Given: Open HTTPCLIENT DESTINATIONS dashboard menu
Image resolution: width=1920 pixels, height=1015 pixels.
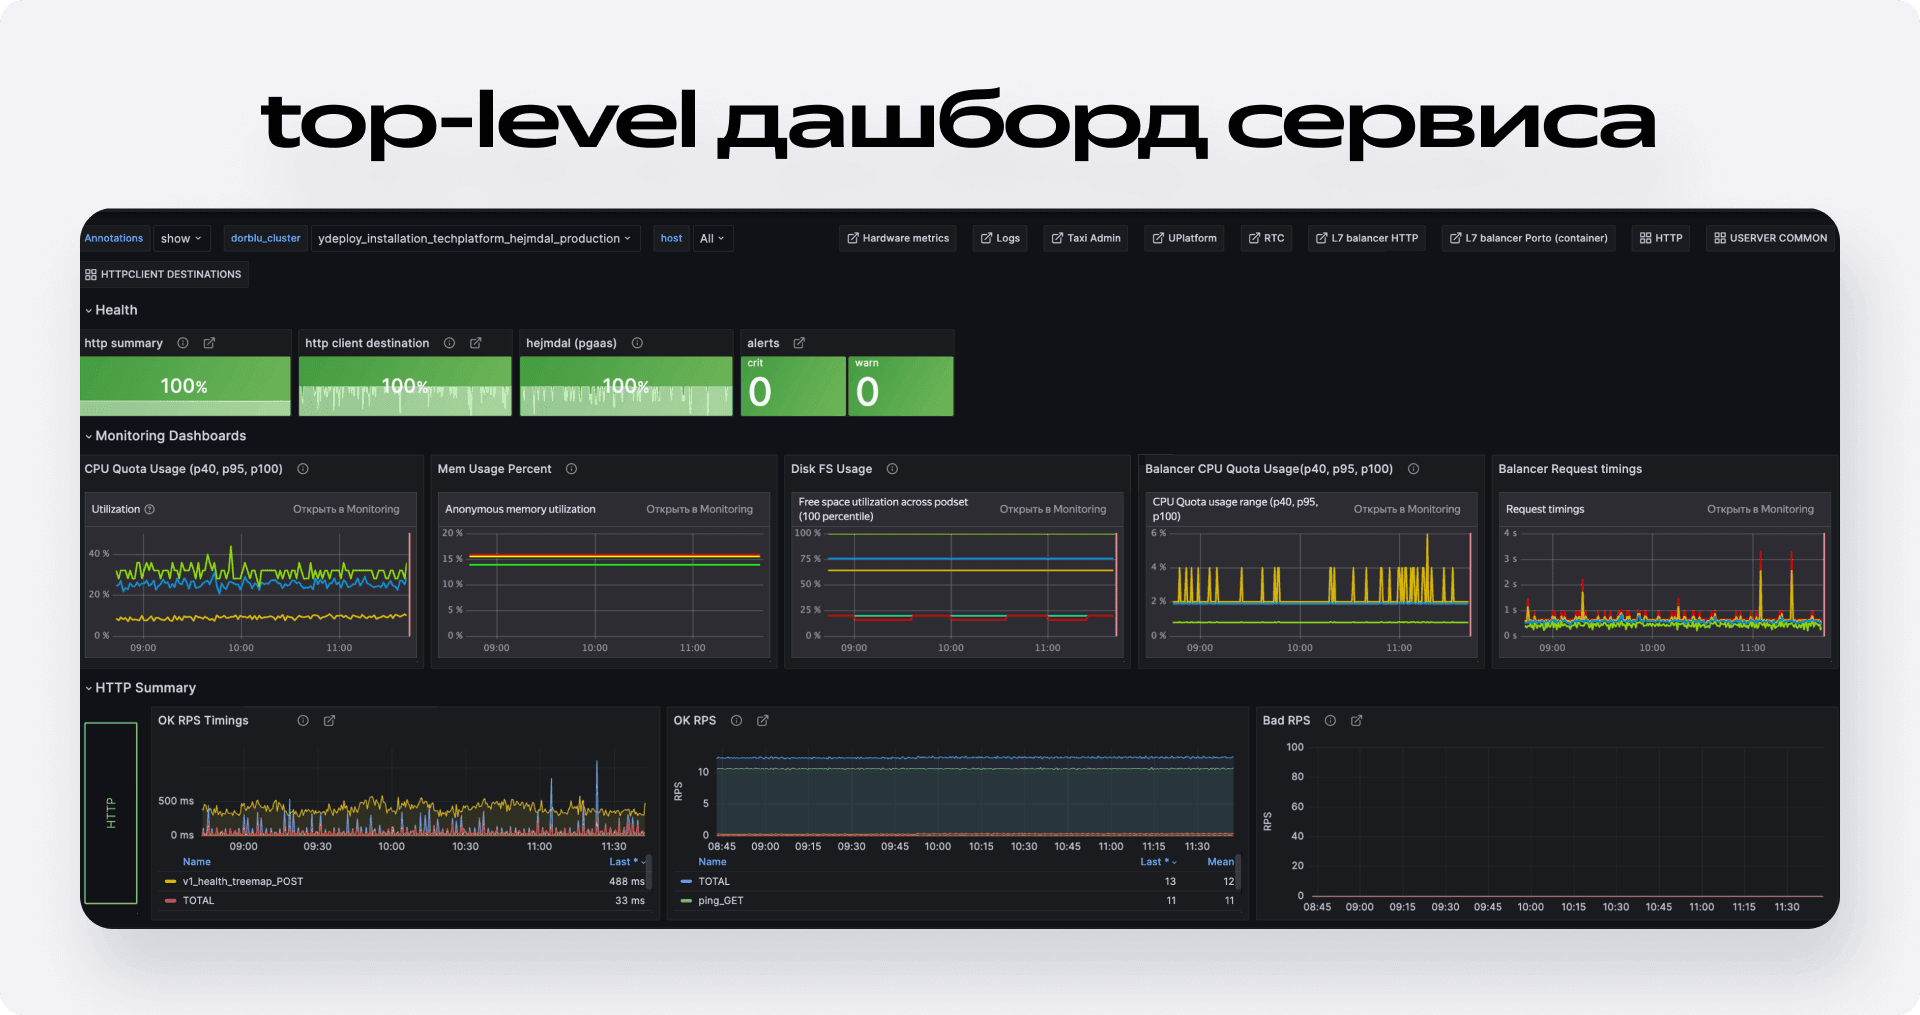Looking at the screenshot, I should coord(164,274).
